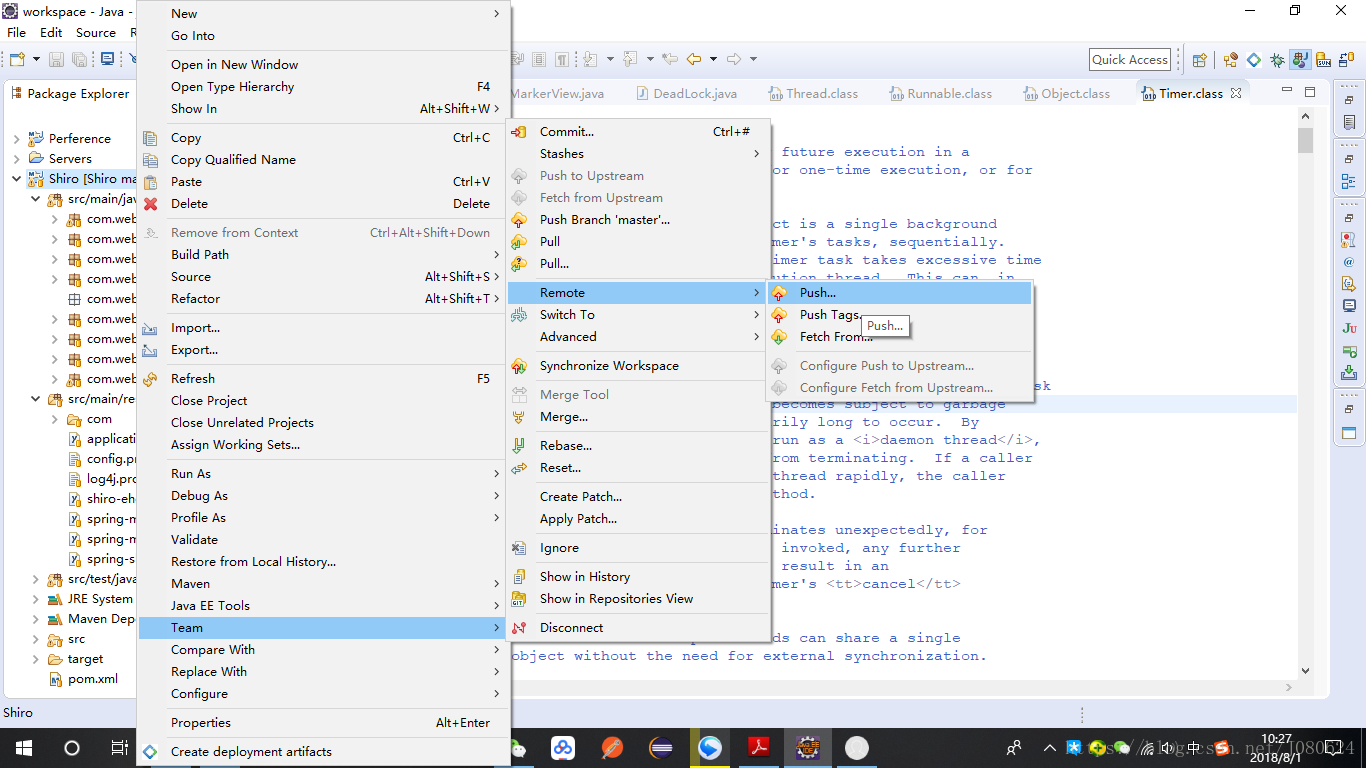
Task: Click the Rebase icon in Team submenu
Action: coord(519,446)
